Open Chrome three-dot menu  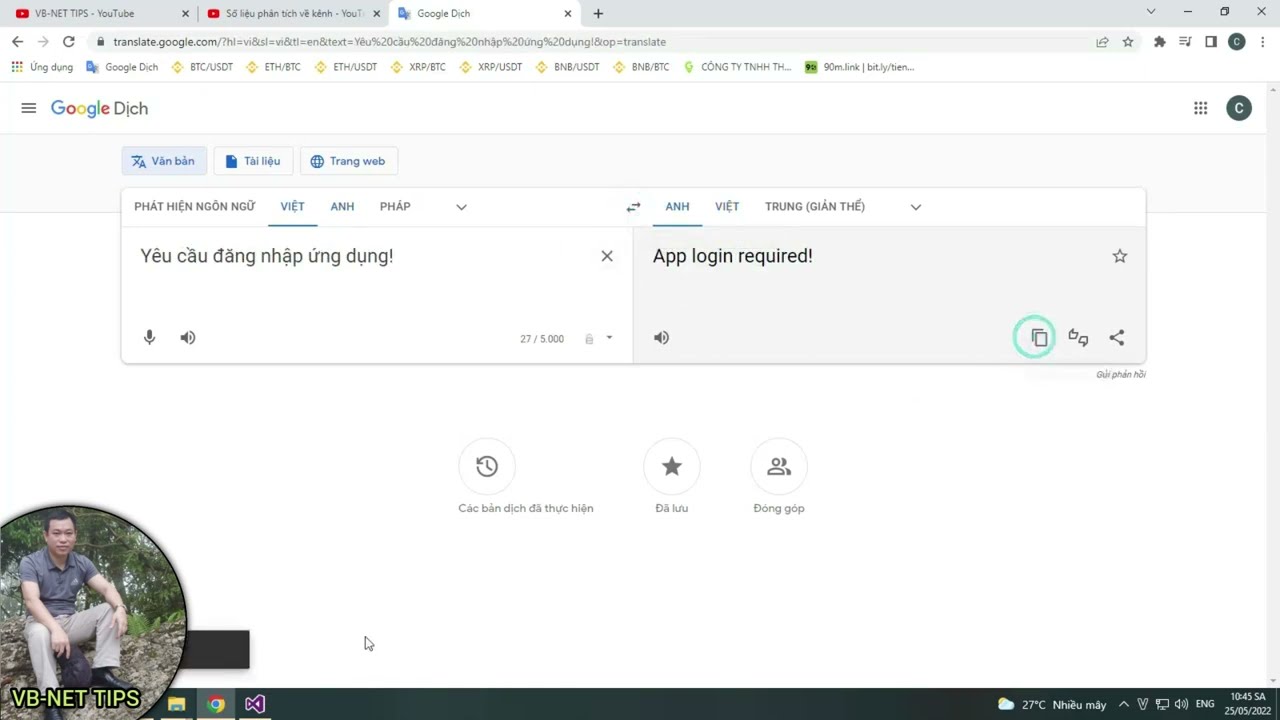pyautogui.click(x=1263, y=42)
